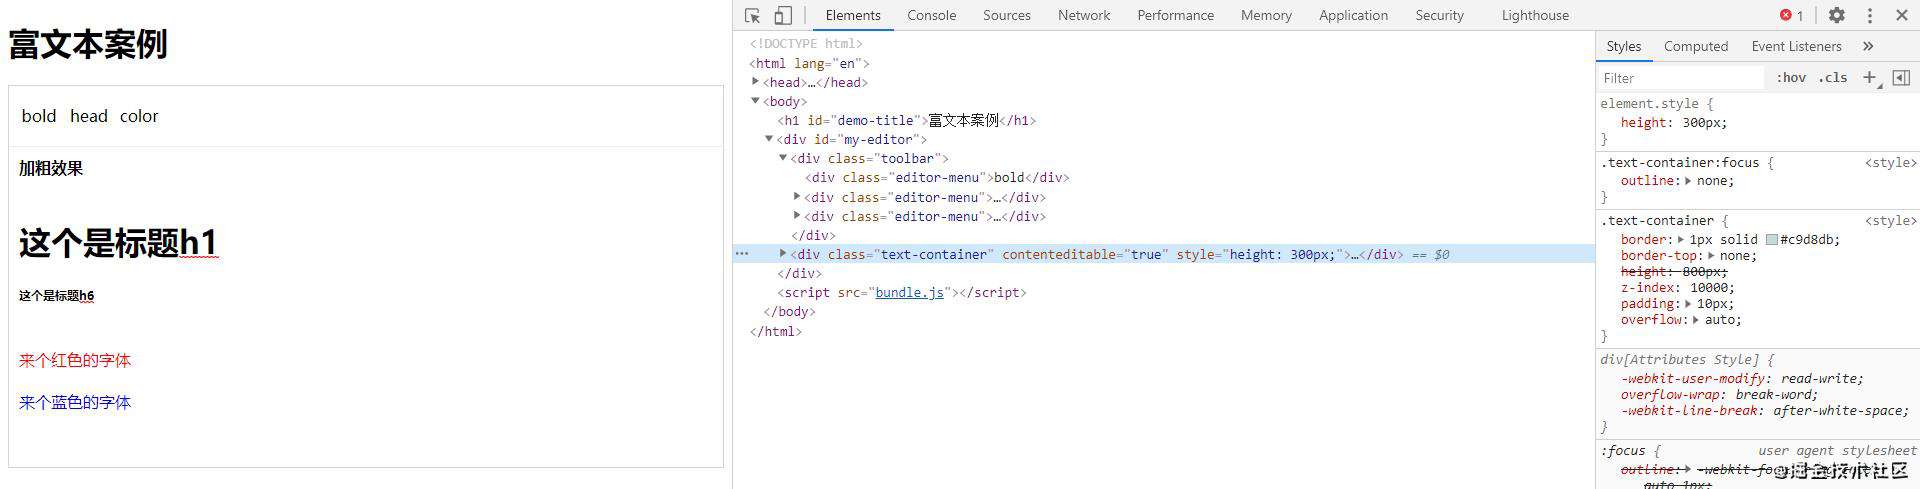The image size is (1920, 489).
Task: Click the styles Filter input field
Action: point(1680,78)
